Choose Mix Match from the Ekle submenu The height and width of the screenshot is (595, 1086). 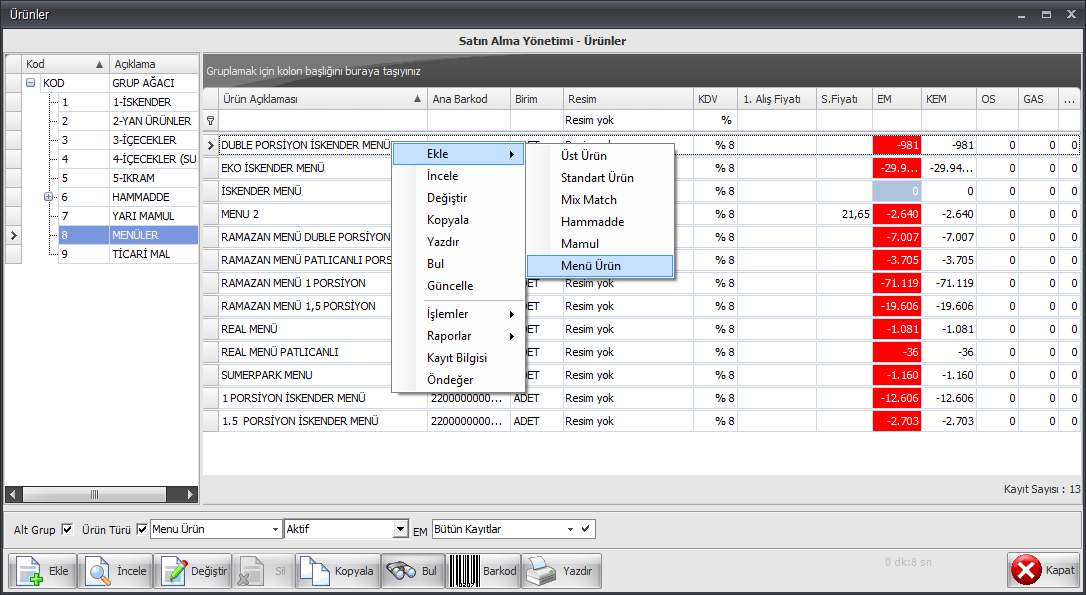(600, 200)
